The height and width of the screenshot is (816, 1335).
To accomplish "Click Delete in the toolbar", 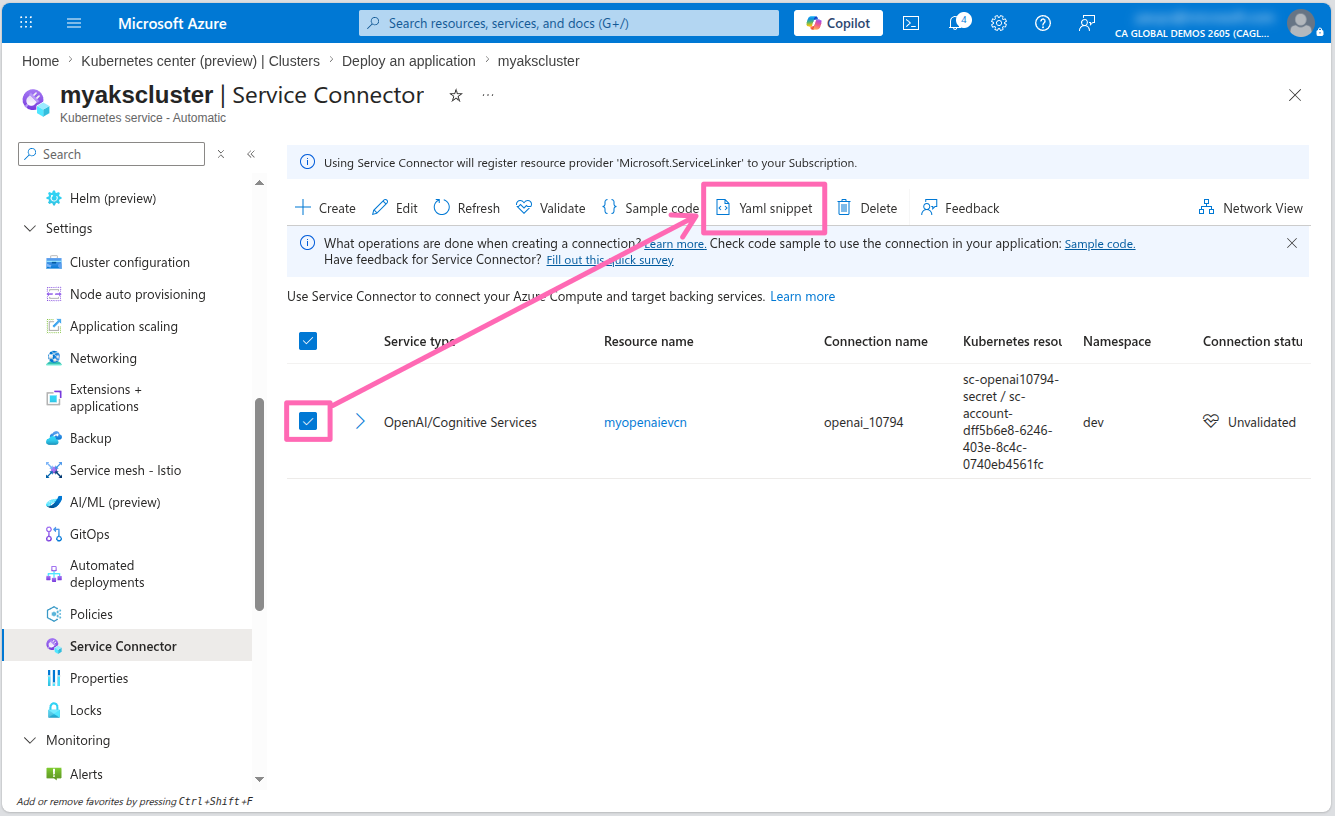I will click(x=867, y=208).
